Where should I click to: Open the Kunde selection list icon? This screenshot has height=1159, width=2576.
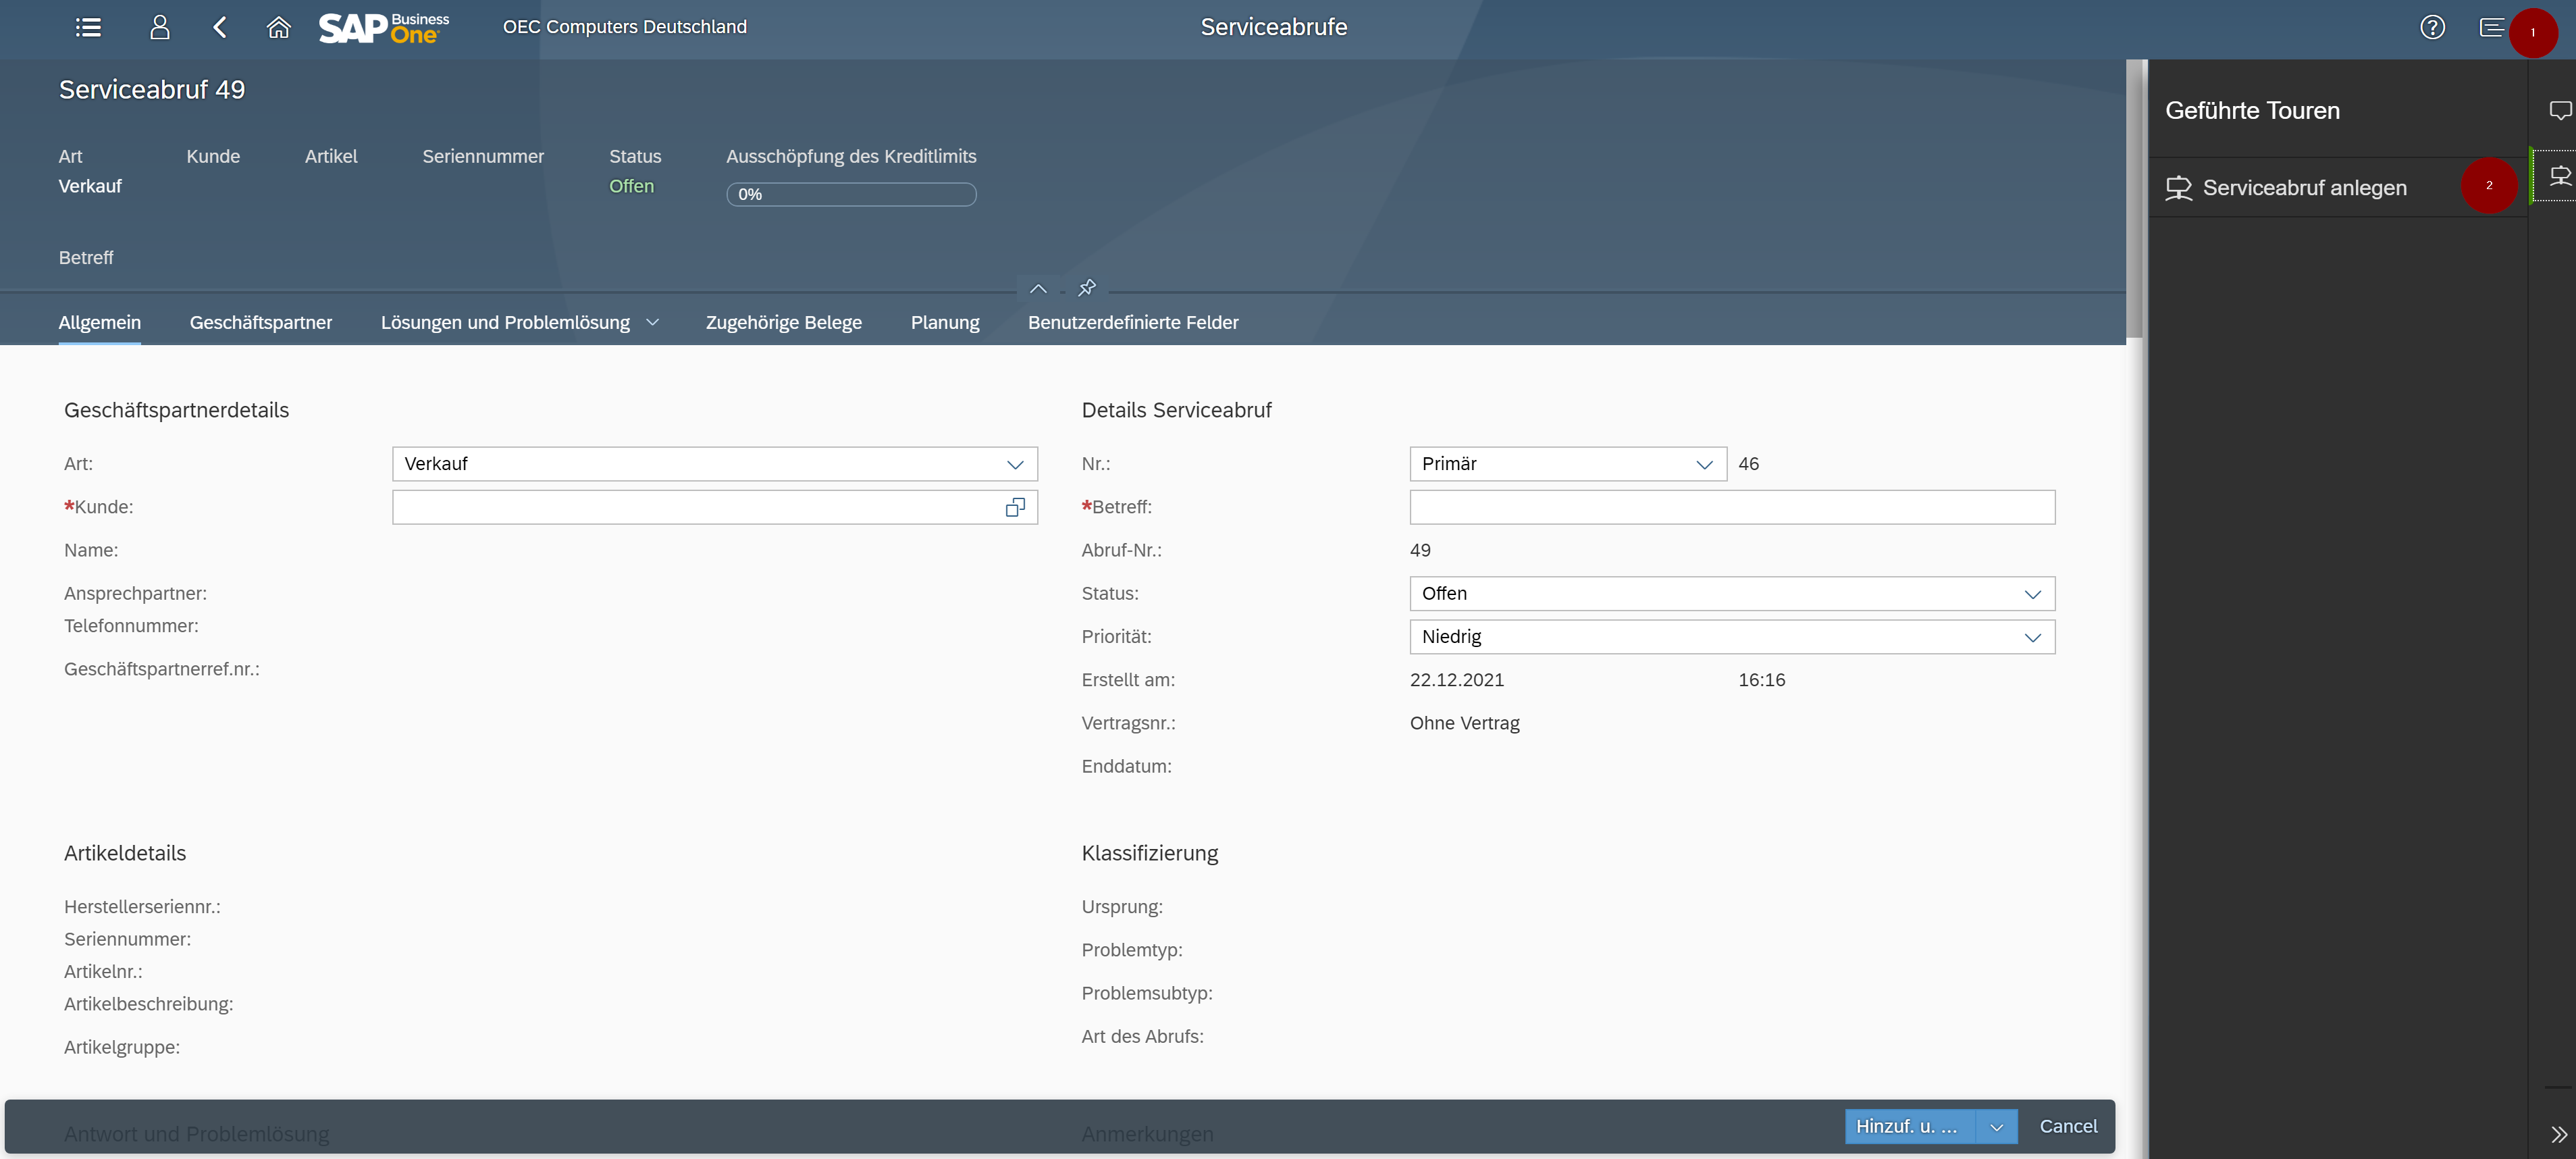click(1015, 508)
